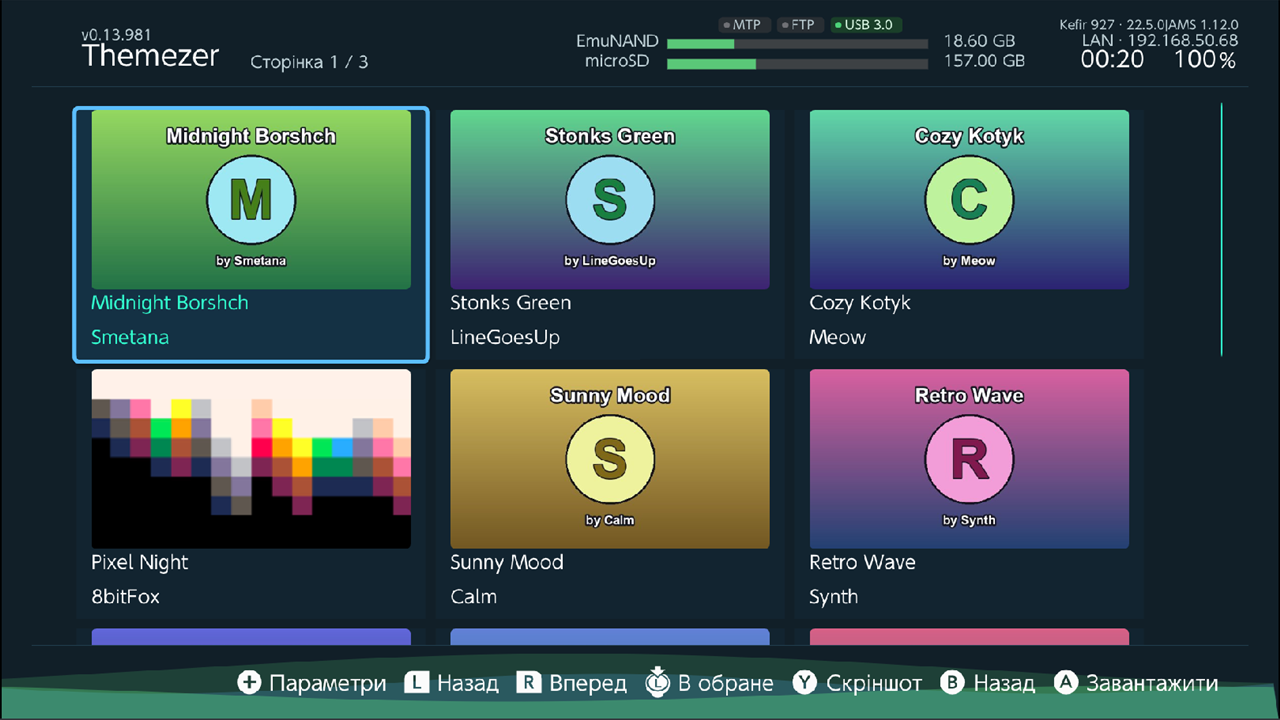The height and width of the screenshot is (720, 1280).
Task: Click the S circle icon on Stonks Green
Action: click(x=610, y=201)
